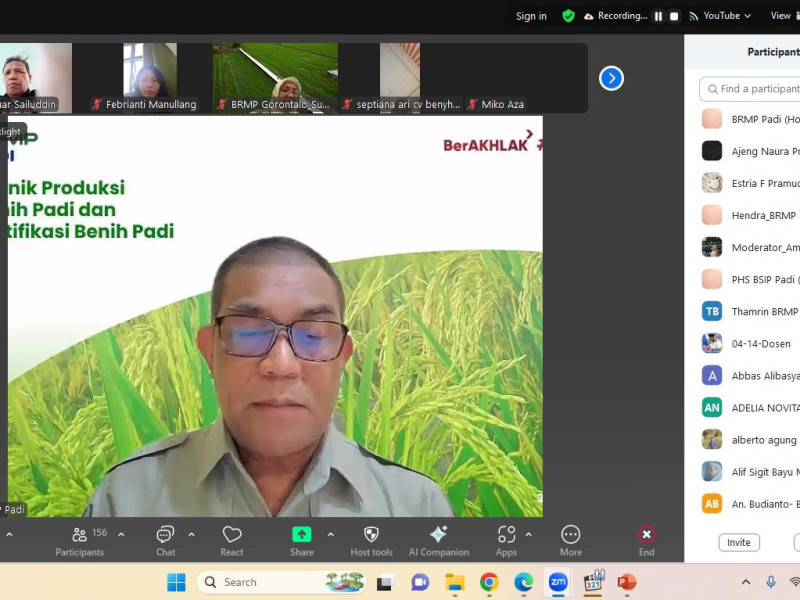Click the Windows taskbar microphone icon
This screenshot has width=800, height=600.
click(771, 582)
